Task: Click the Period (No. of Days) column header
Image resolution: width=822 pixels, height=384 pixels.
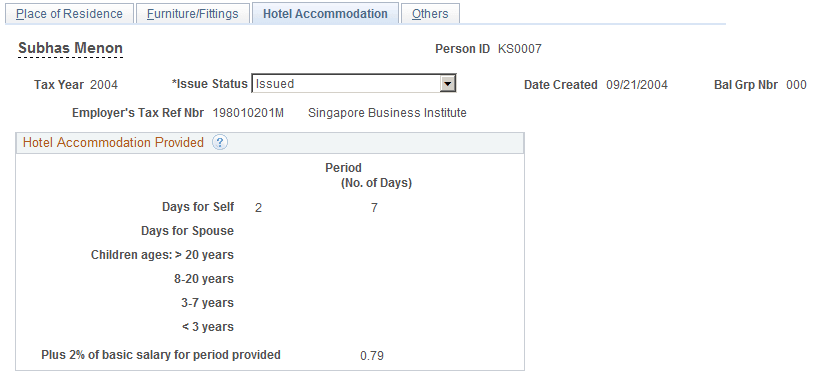Action: [x=369, y=175]
